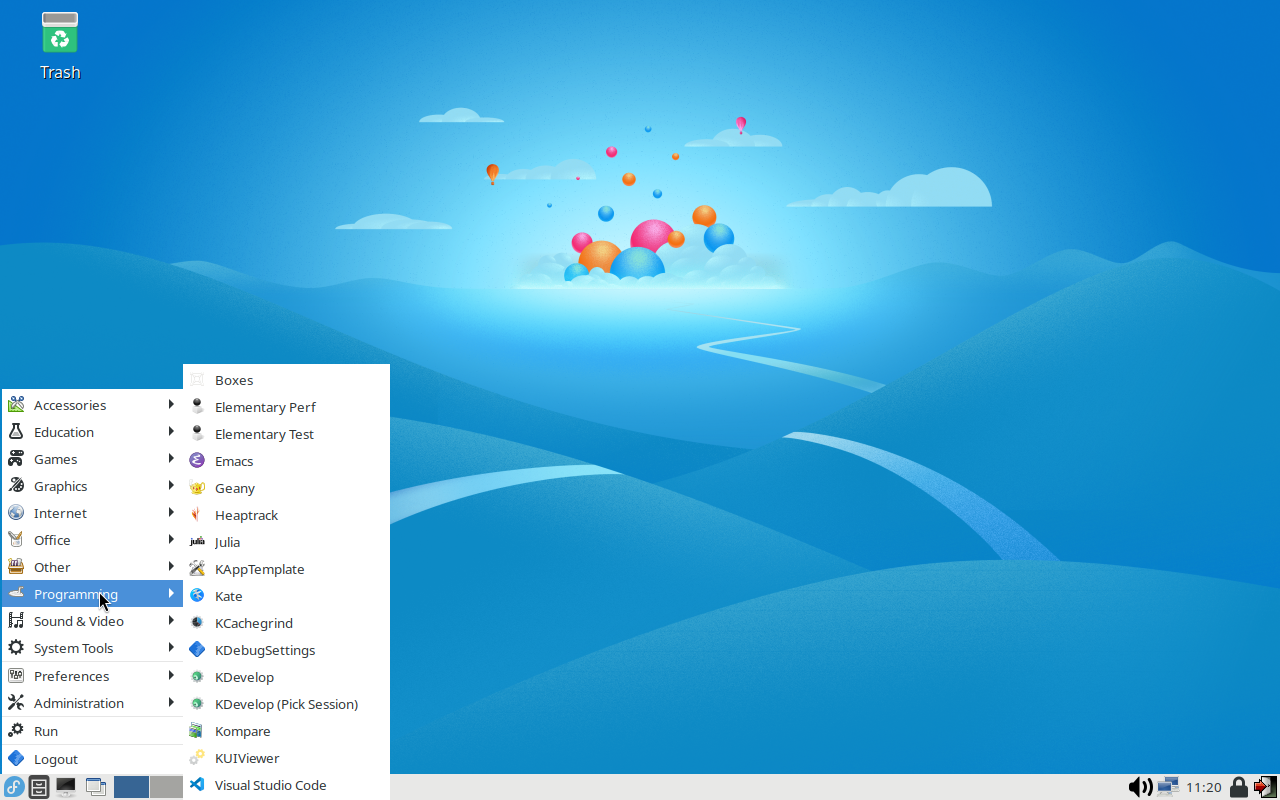The image size is (1280, 800).
Task: Expand the System Tools submenu
Action: tap(92, 648)
